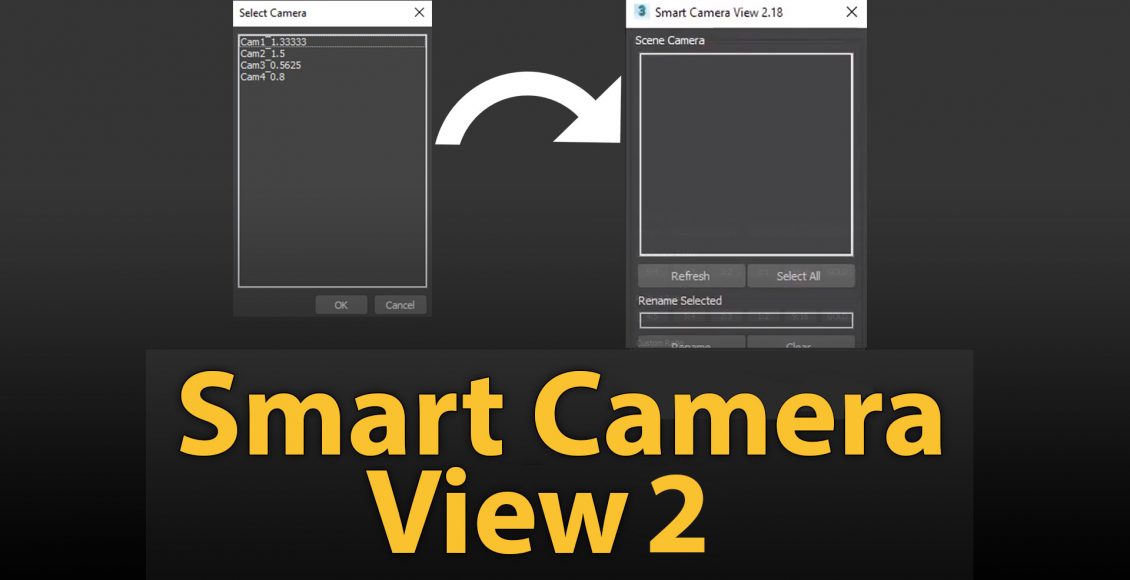Click the Smart Camera View 2.18 title text
1130x580 pixels.
click(x=717, y=13)
